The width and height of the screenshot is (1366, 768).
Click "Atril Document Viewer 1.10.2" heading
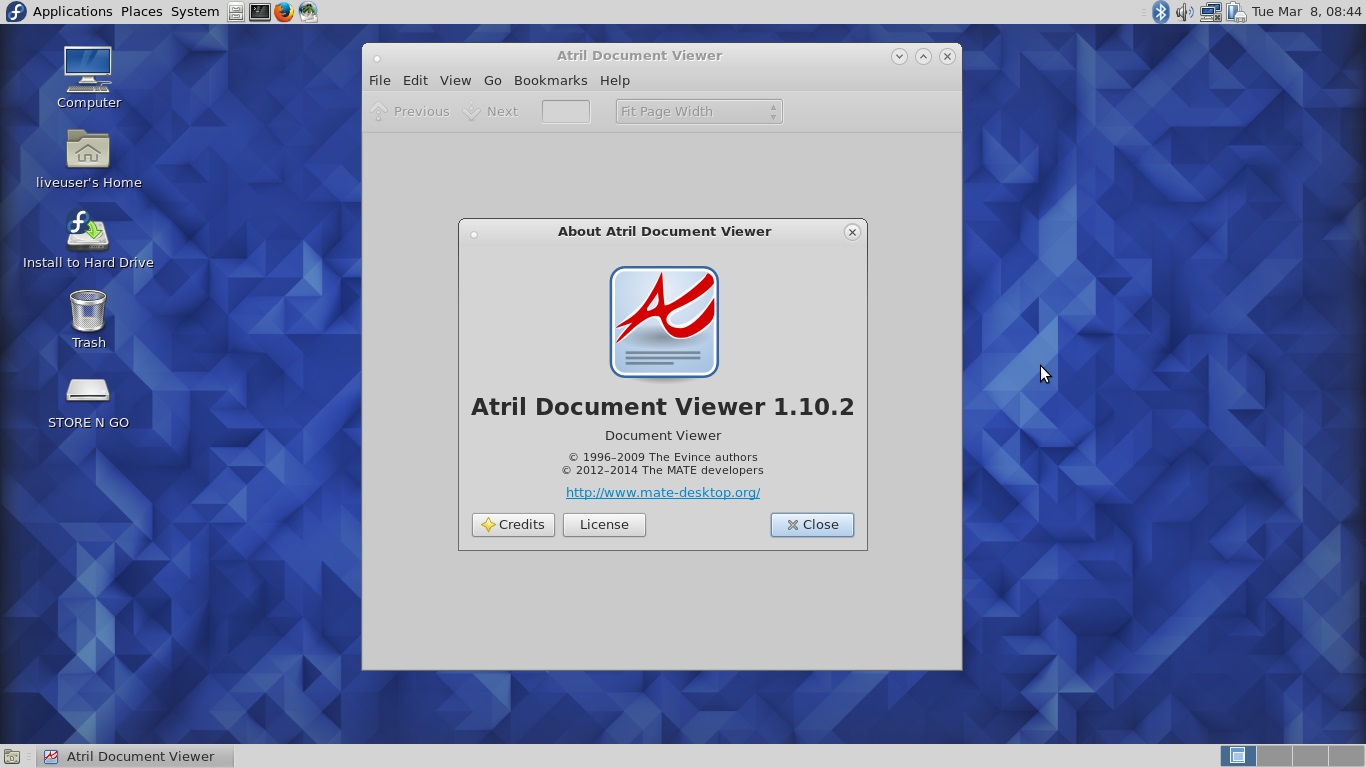[663, 407]
